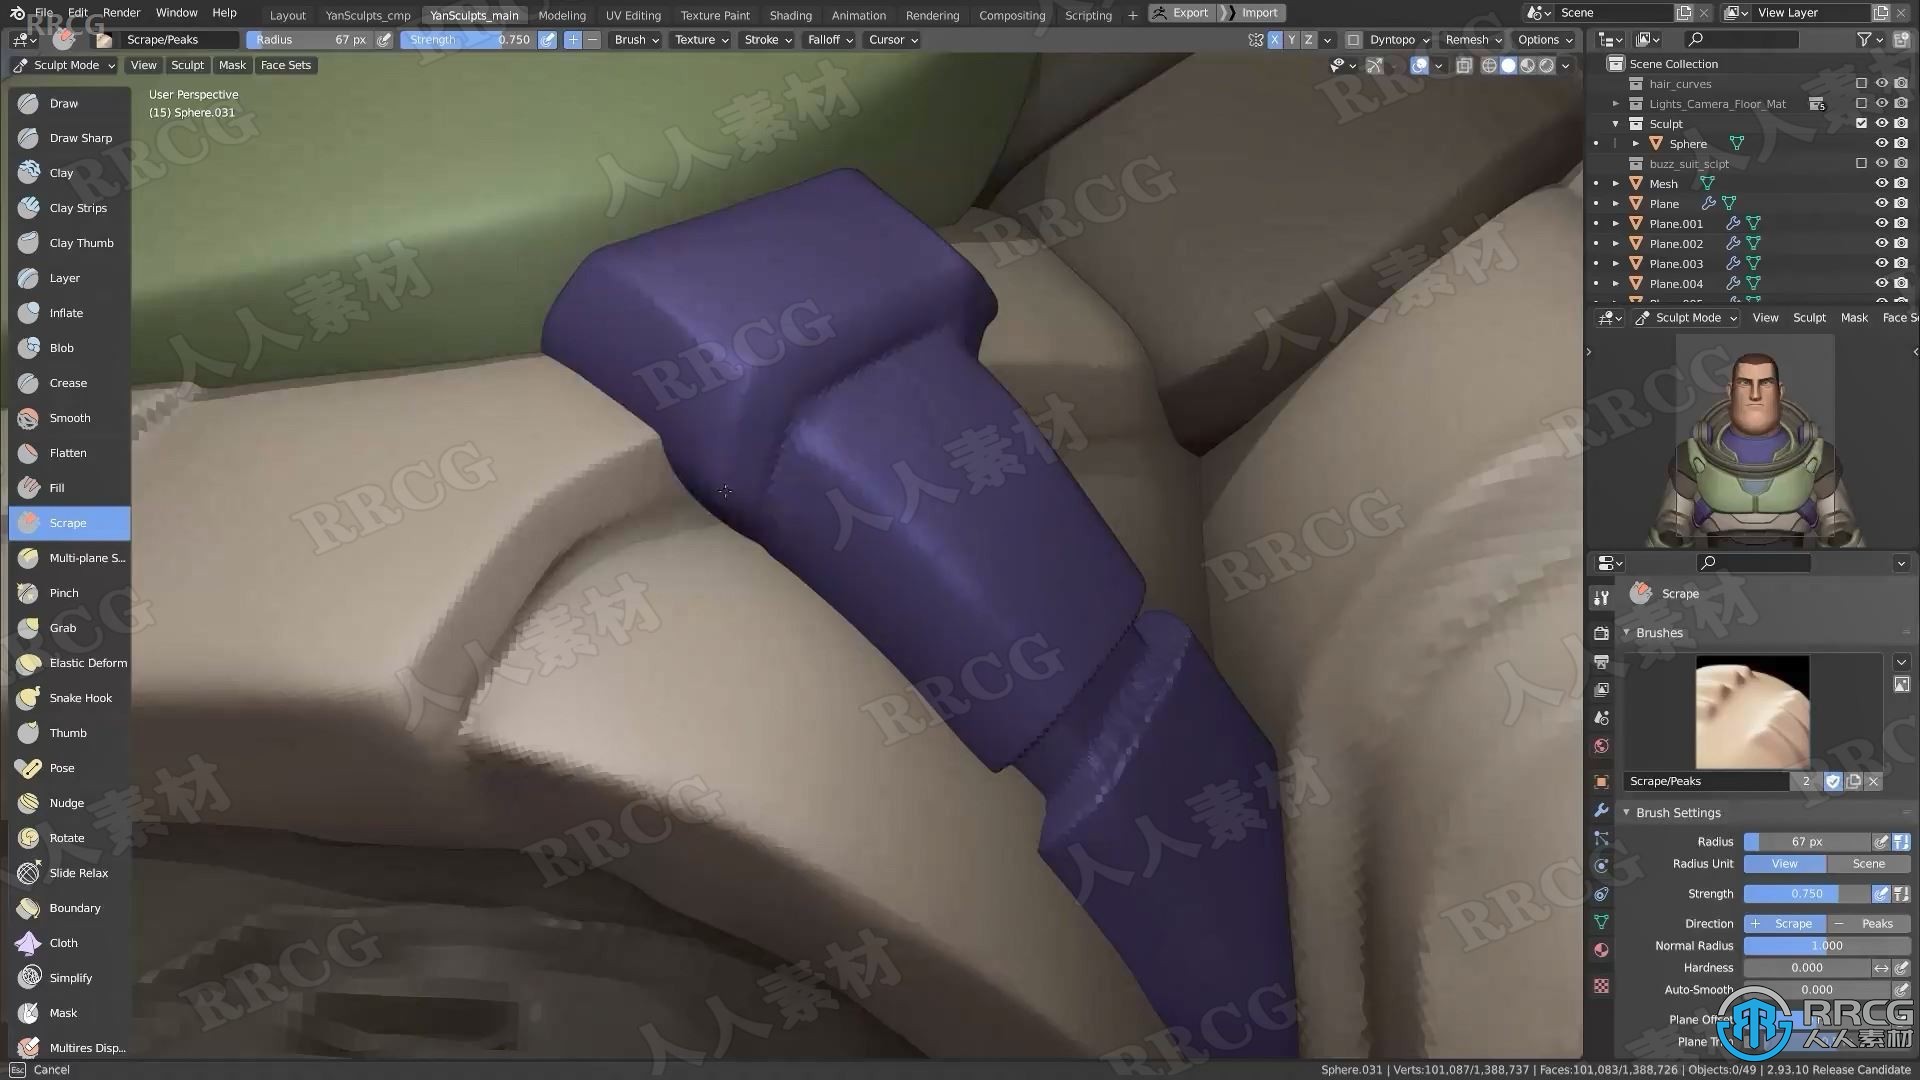This screenshot has width=1920, height=1080.
Task: Select the Slide Relax brush
Action: click(69, 873)
